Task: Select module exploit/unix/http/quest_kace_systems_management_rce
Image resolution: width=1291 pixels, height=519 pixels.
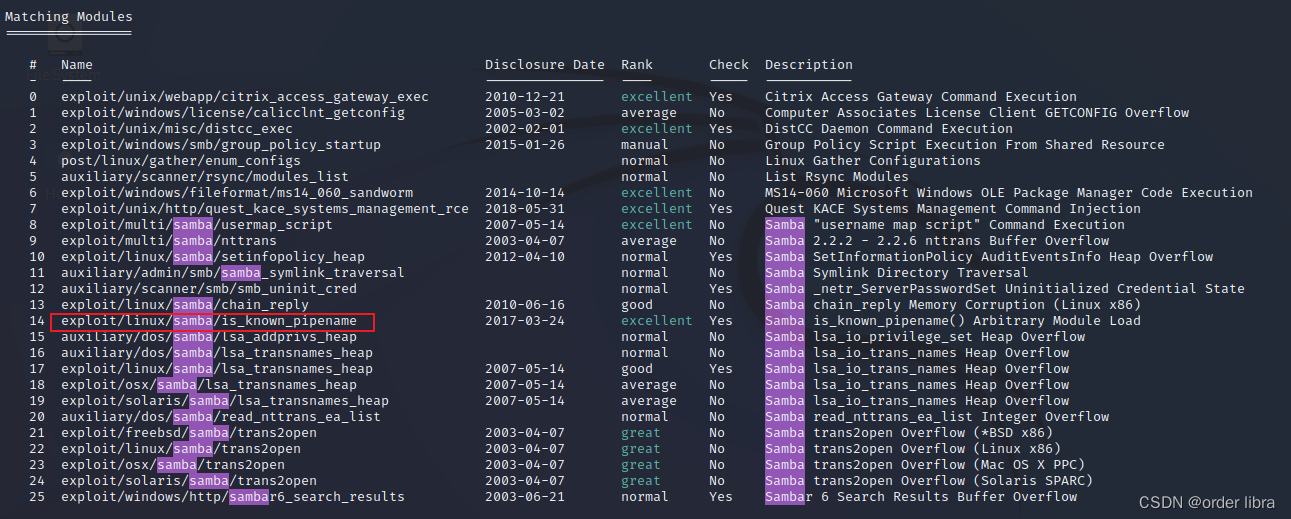Action: (x=265, y=209)
